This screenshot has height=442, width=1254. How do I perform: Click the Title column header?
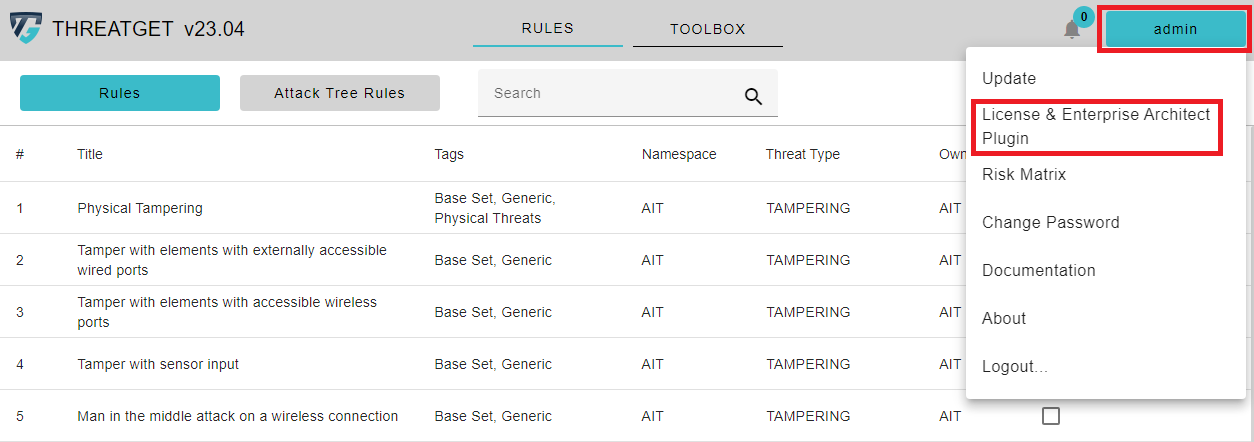[90, 154]
